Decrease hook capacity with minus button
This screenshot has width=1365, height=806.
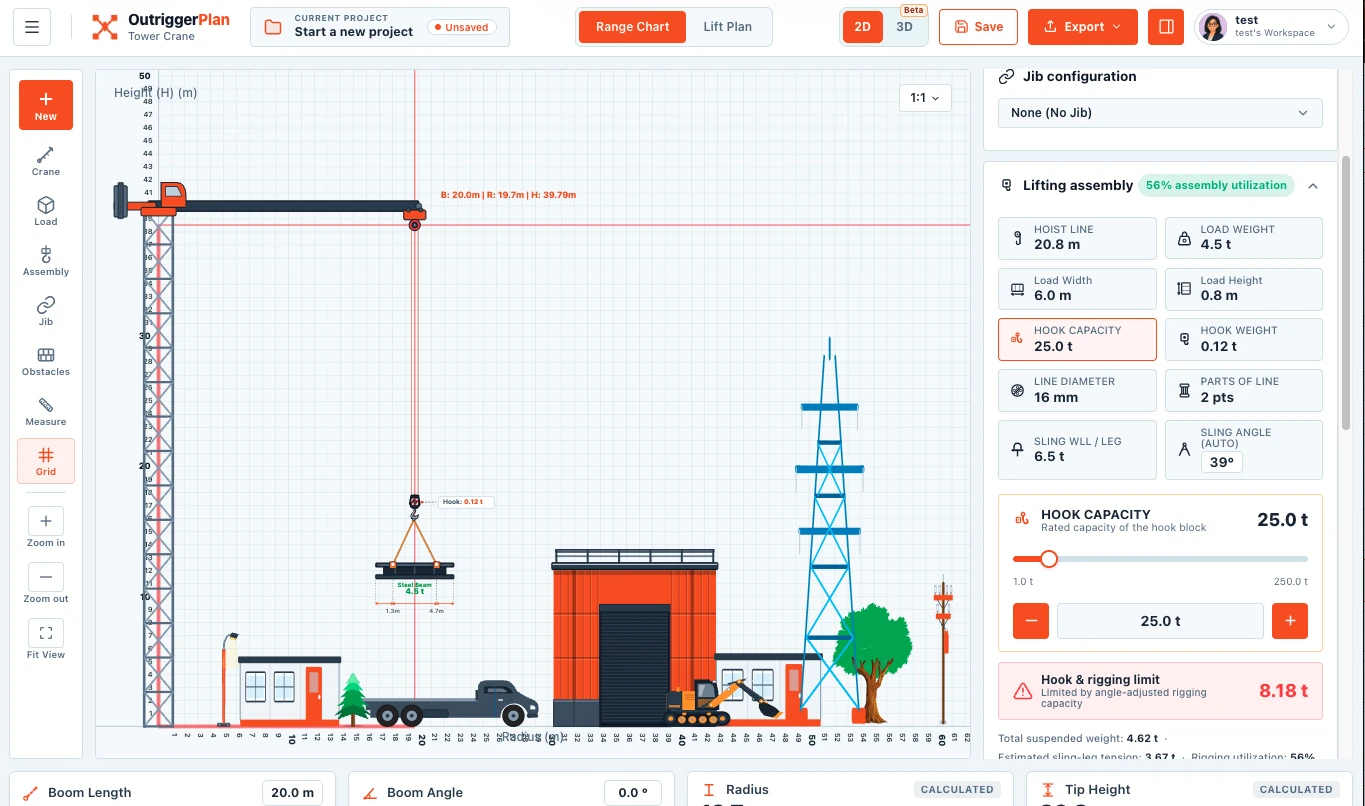tap(1031, 621)
